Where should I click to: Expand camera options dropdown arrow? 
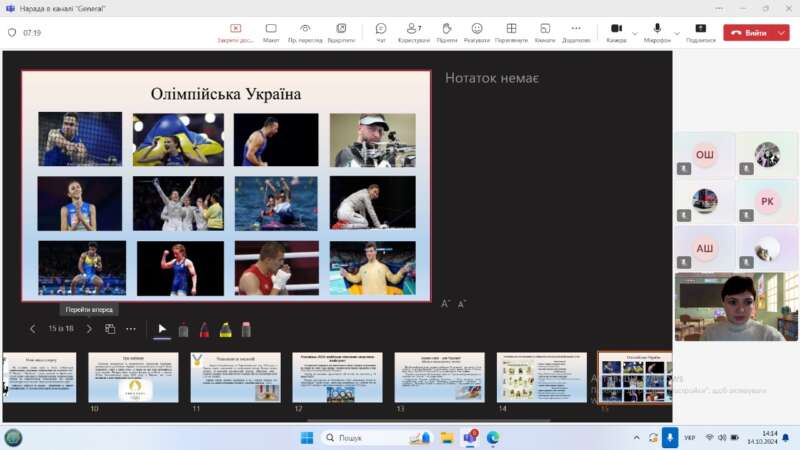(635, 32)
